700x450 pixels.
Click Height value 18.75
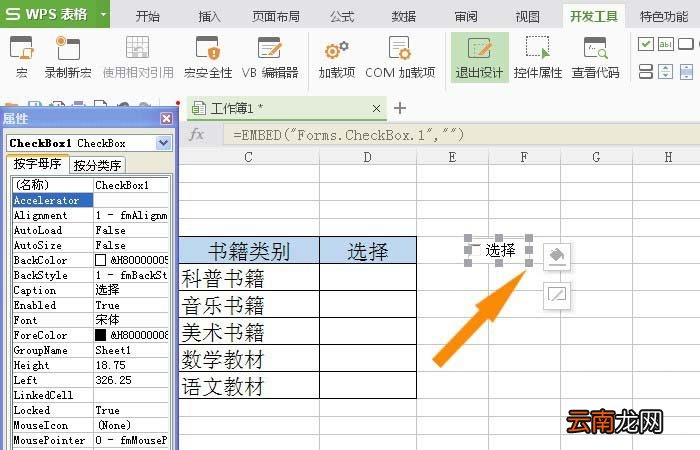point(131,365)
